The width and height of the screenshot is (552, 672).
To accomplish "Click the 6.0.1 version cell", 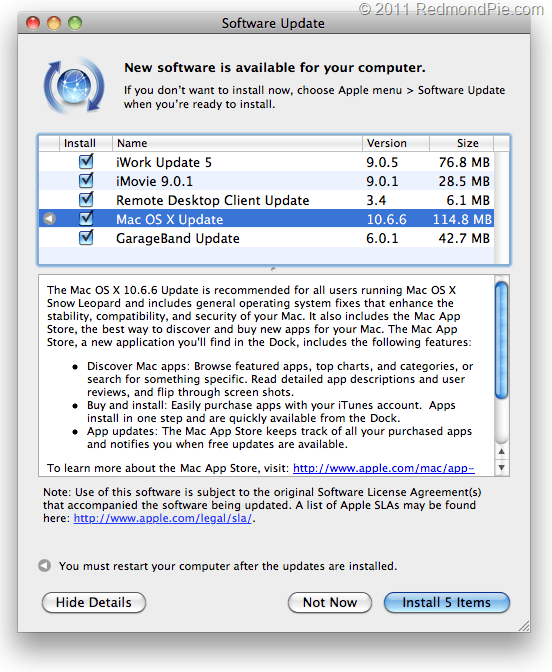I will click(382, 238).
